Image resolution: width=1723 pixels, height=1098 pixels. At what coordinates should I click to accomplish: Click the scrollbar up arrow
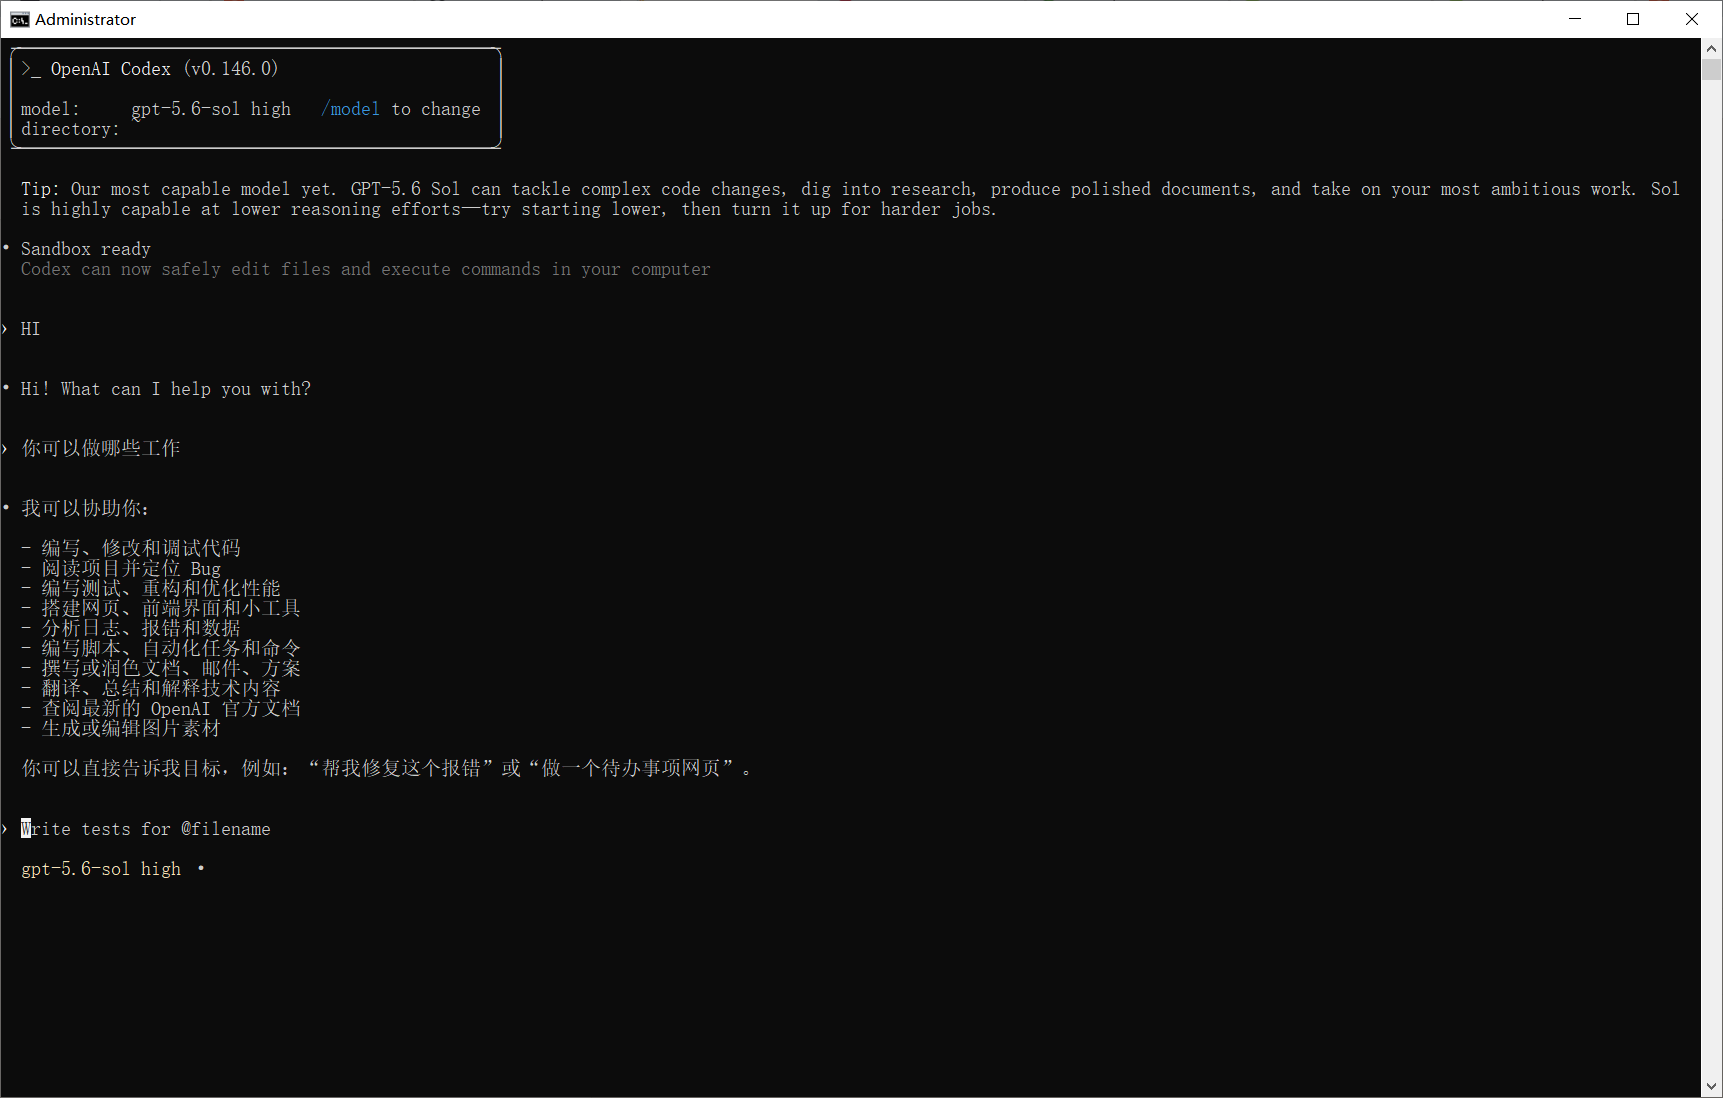click(x=1712, y=48)
